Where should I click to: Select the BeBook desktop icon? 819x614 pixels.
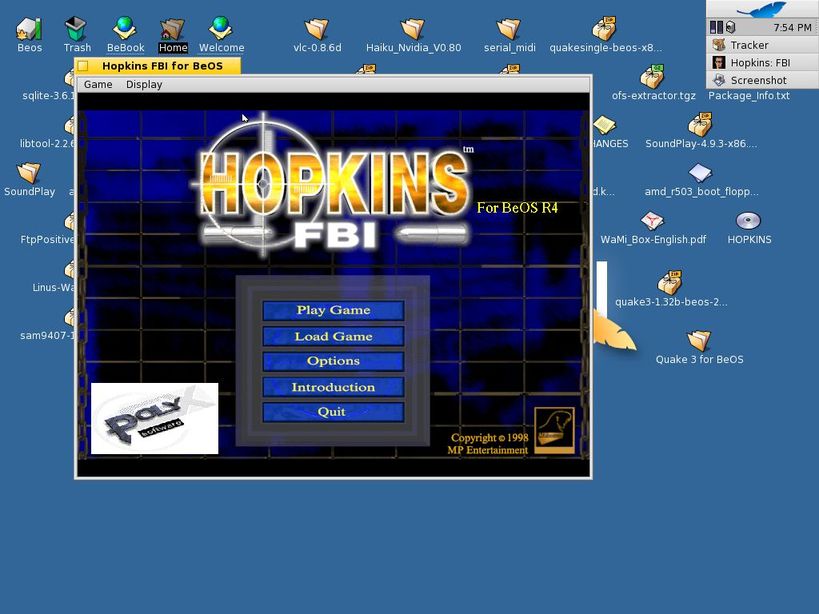pos(125,28)
